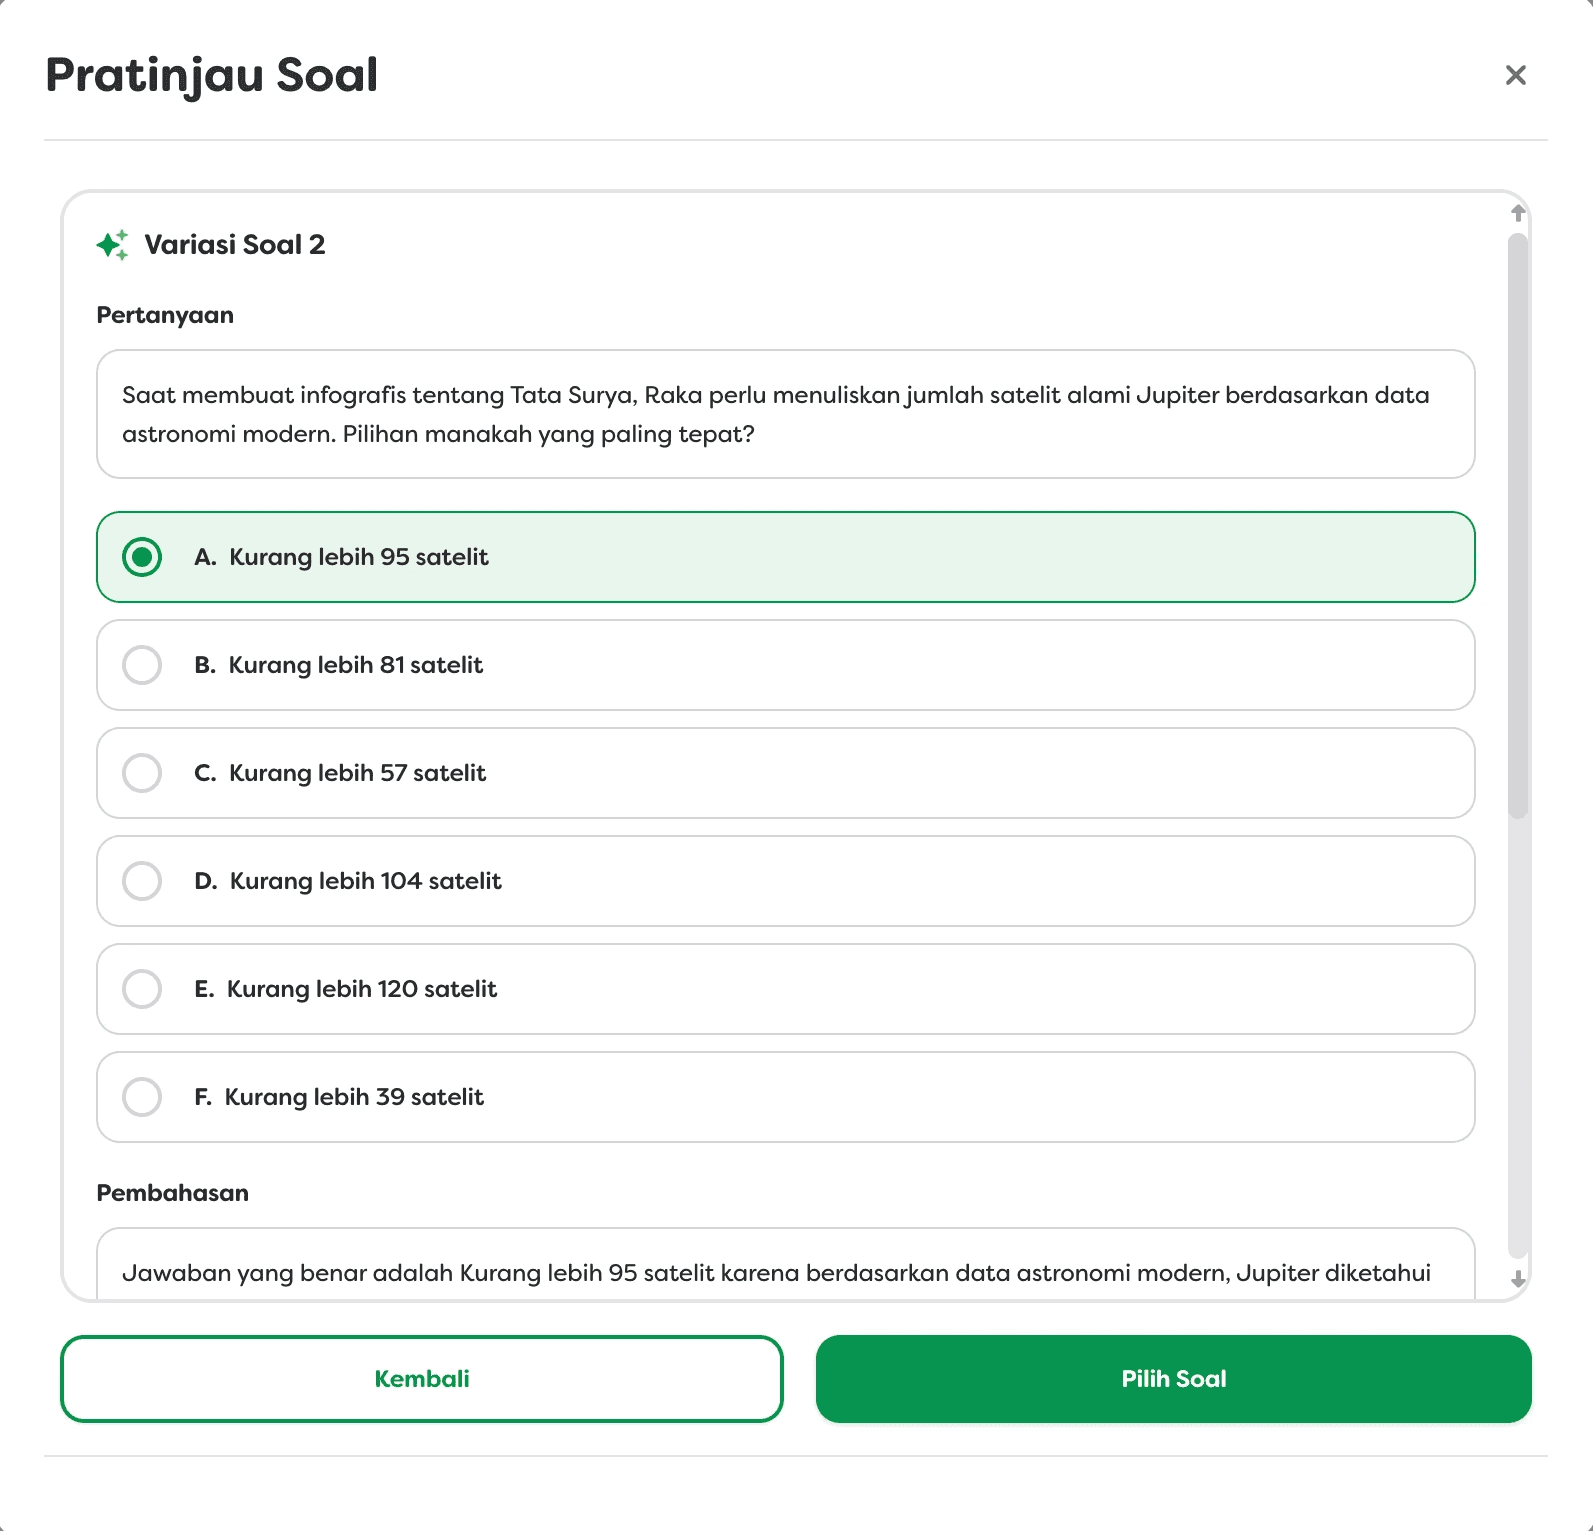Click the scrollbar track below the thumb
Viewport: 1593px width, 1531px height.
(x=1518, y=1040)
